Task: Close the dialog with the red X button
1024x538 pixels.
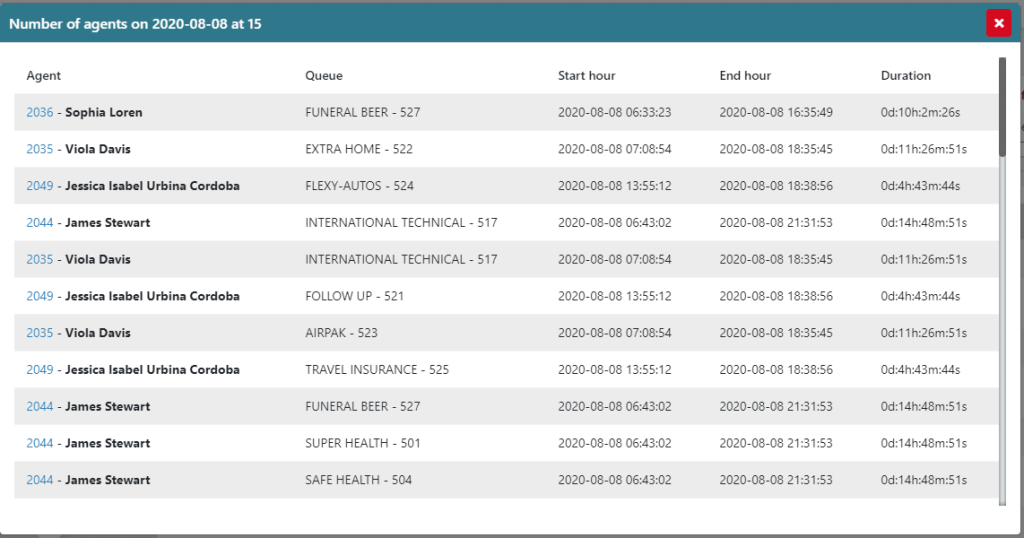Action: click(x=998, y=23)
